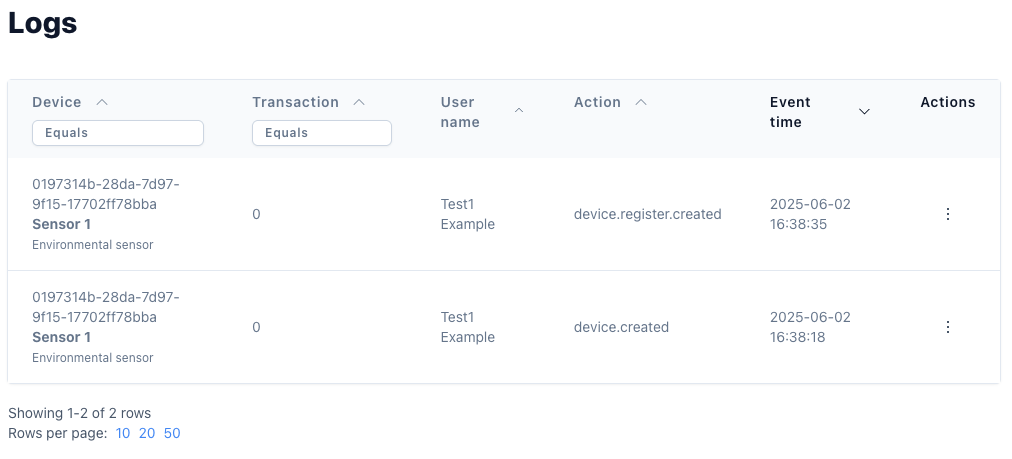Click the Transaction column header label
The height and width of the screenshot is (459, 1012).
click(x=296, y=102)
